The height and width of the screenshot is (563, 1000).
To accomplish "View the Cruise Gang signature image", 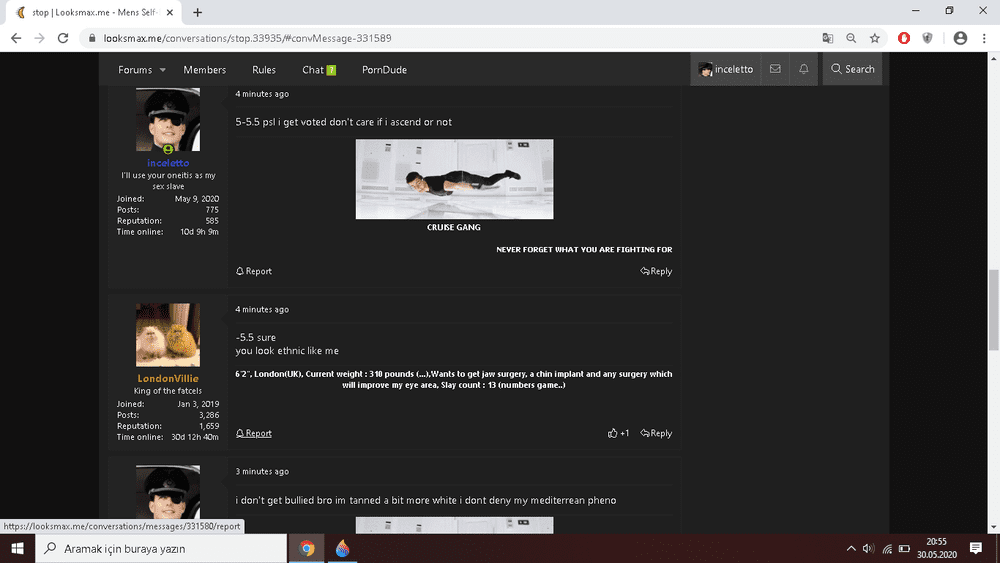I will [x=454, y=179].
